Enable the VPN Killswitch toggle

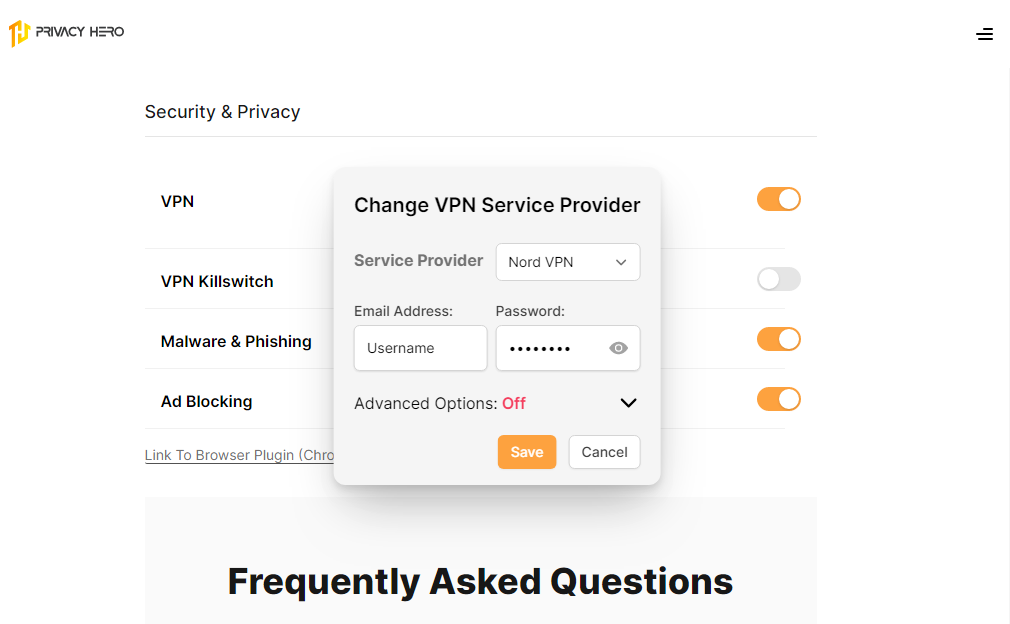point(778,279)
